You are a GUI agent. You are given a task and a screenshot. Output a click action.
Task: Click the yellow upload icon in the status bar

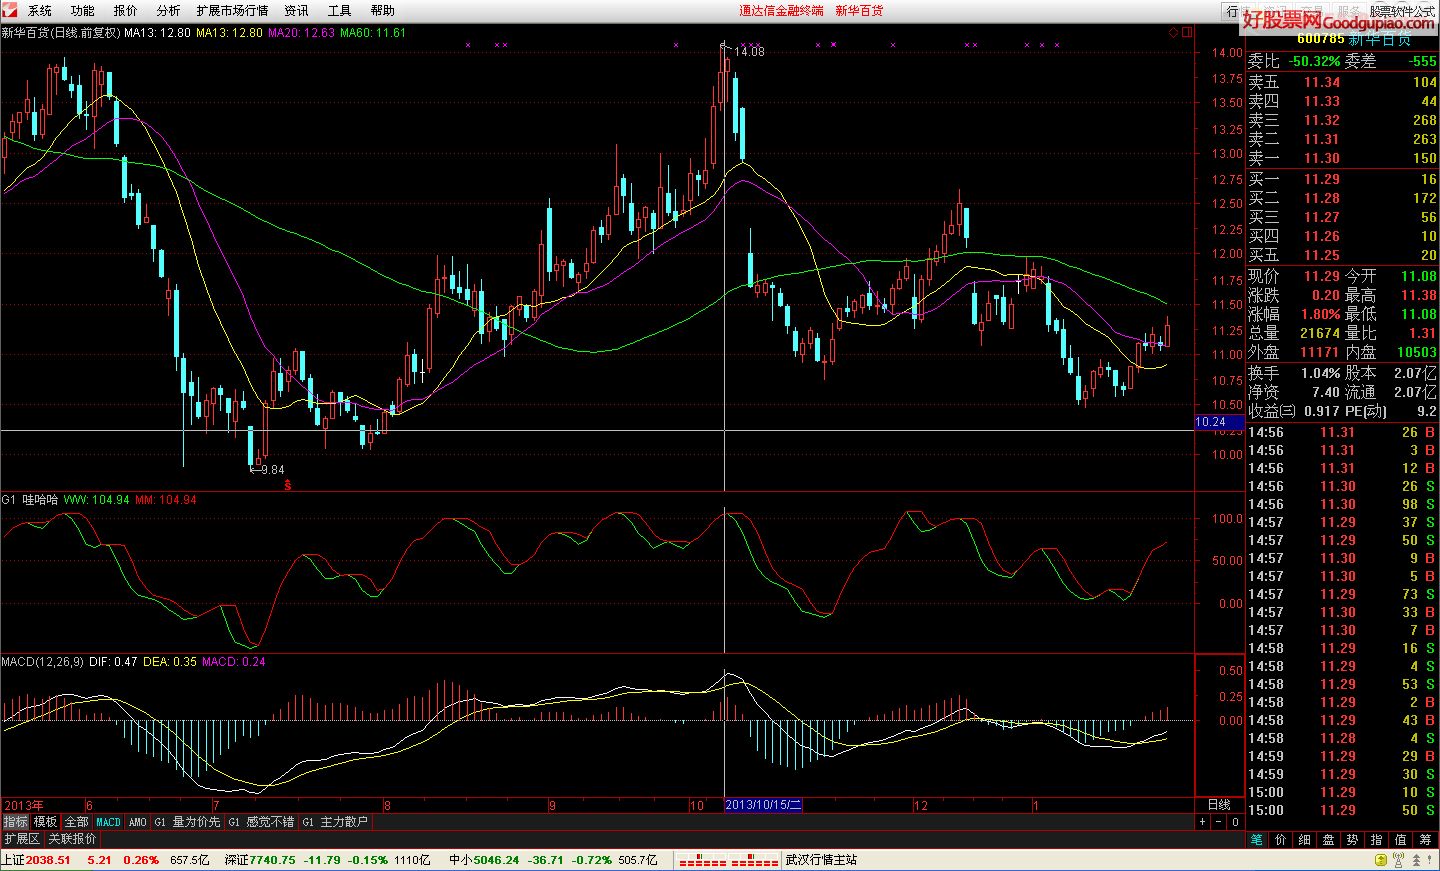[x=1379, y=860]
